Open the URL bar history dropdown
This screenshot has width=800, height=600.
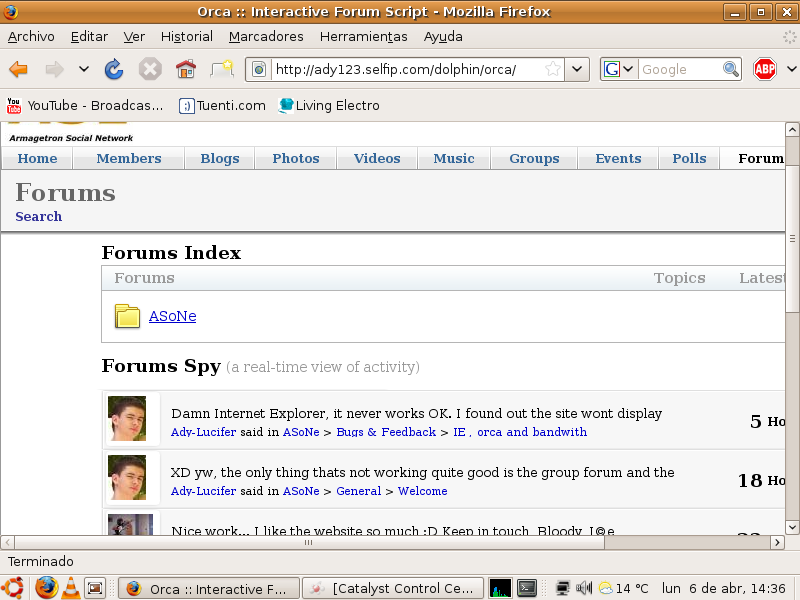pos(577,69)
